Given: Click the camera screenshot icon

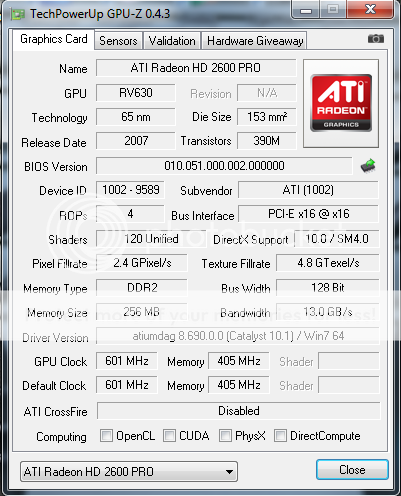Looking at the screenshot, I should click(x=376, y=39).
